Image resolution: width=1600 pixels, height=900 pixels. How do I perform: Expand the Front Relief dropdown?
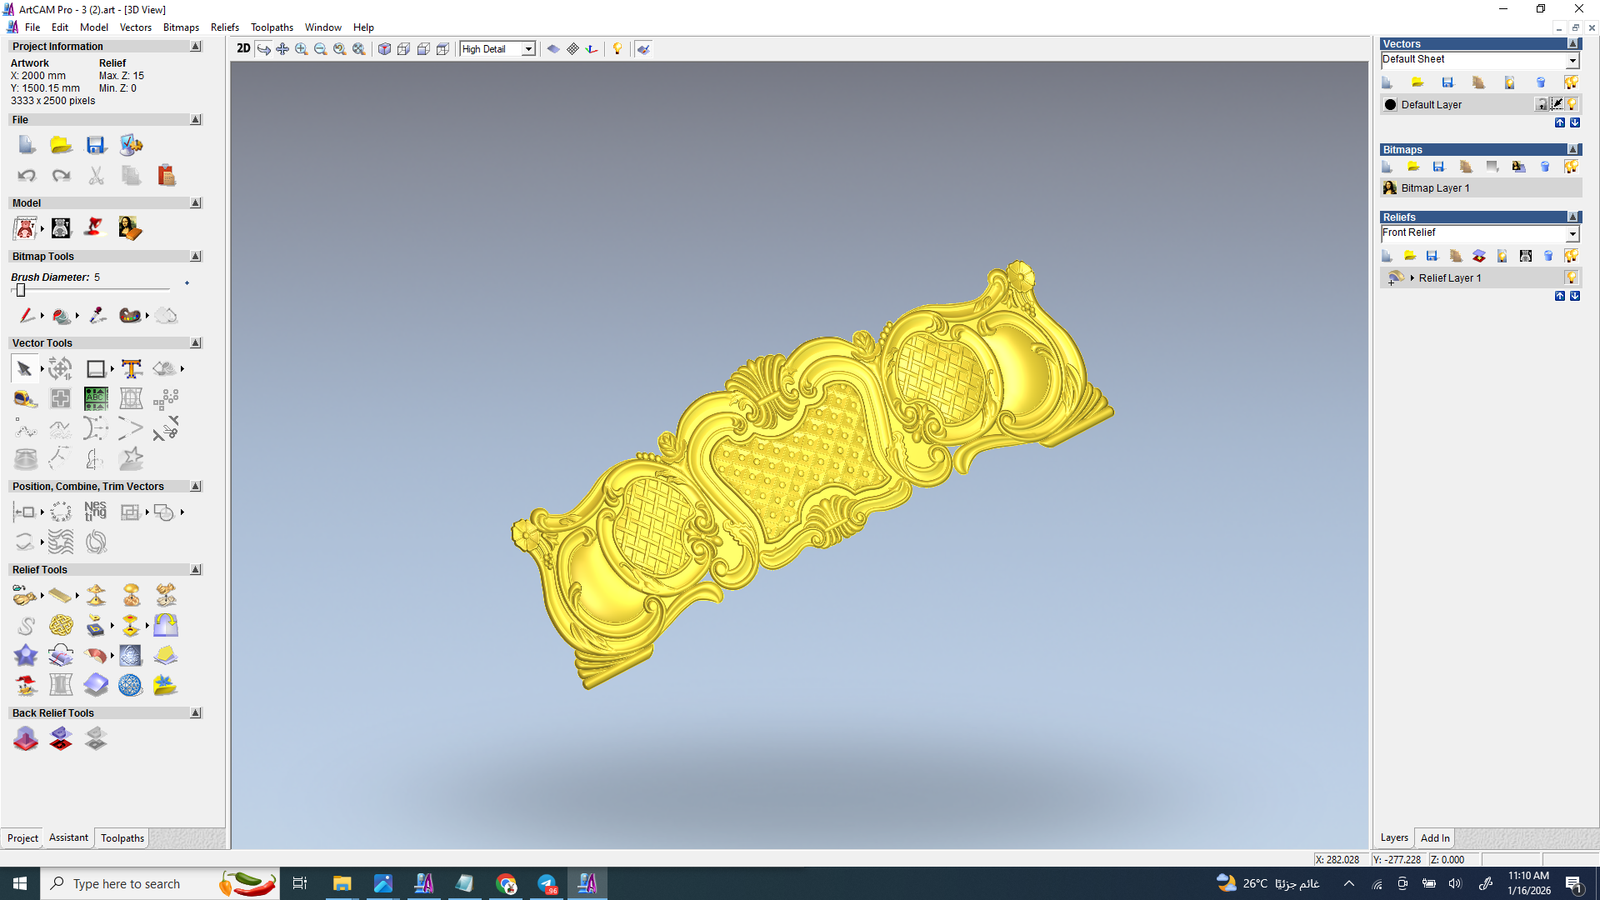(1572, 234)
